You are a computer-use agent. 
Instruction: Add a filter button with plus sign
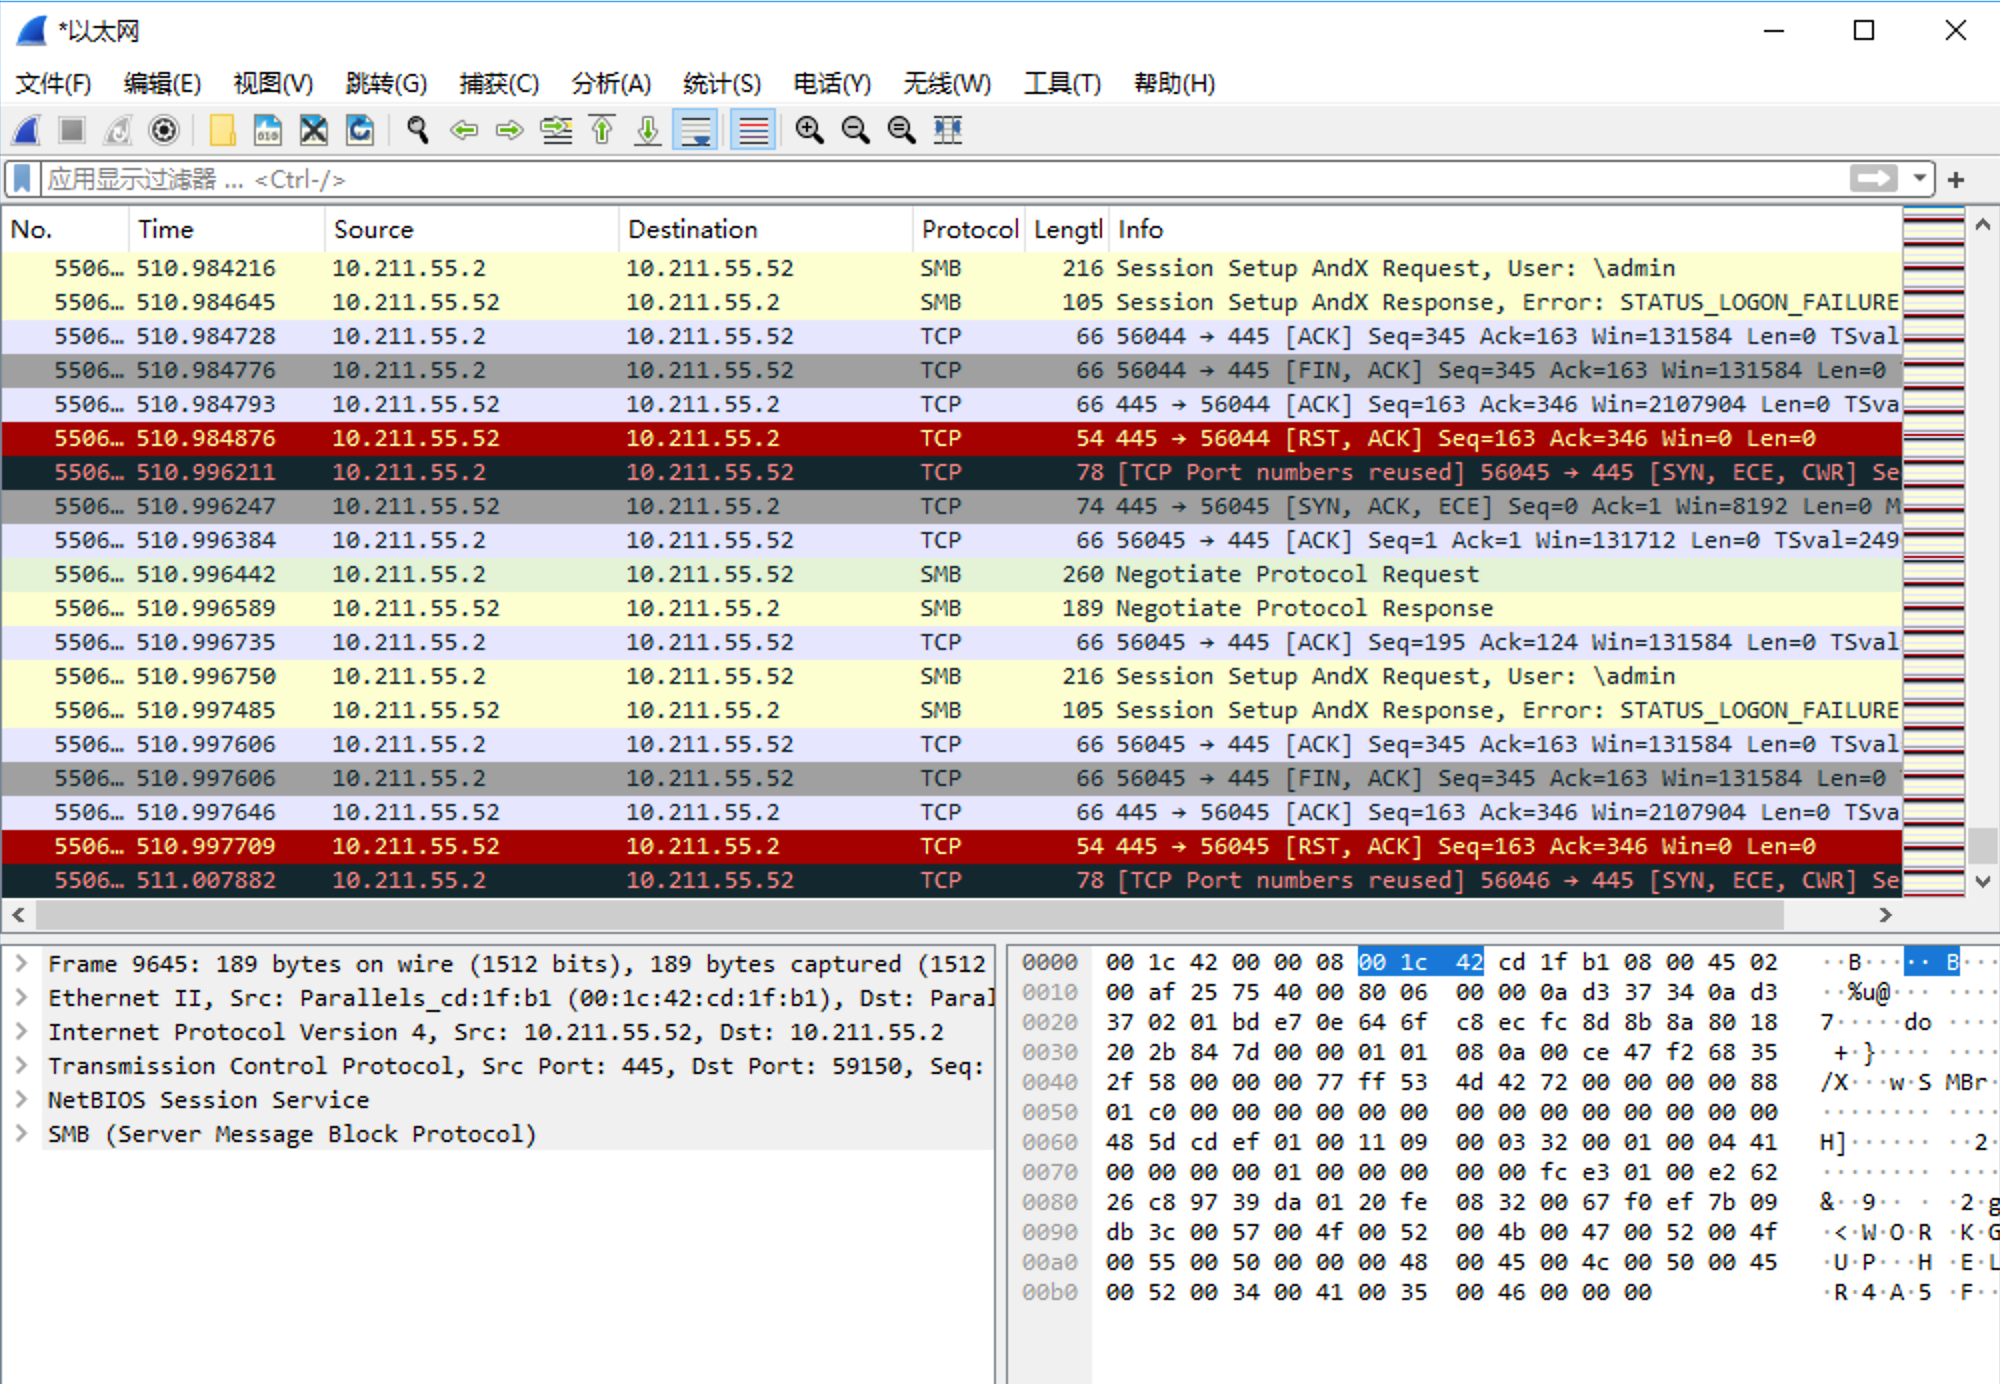point(1956,180)
